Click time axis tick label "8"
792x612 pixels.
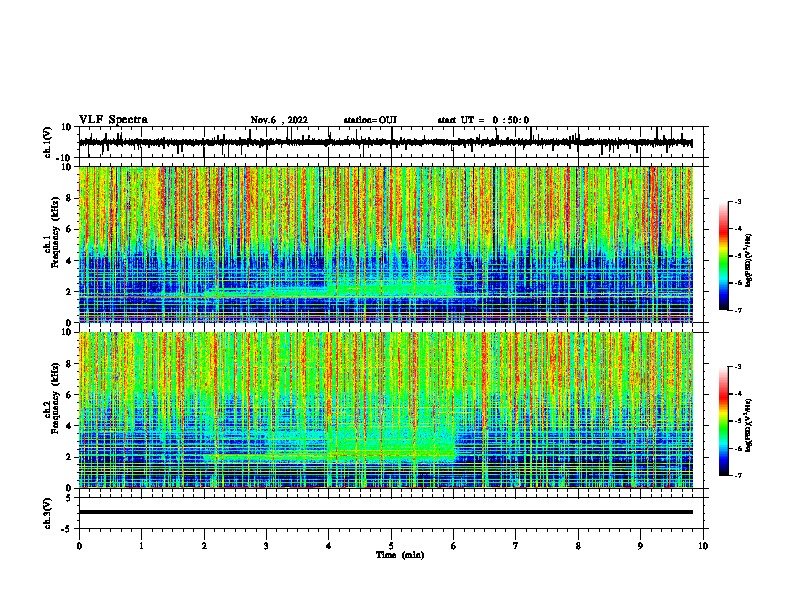[578, 546]
